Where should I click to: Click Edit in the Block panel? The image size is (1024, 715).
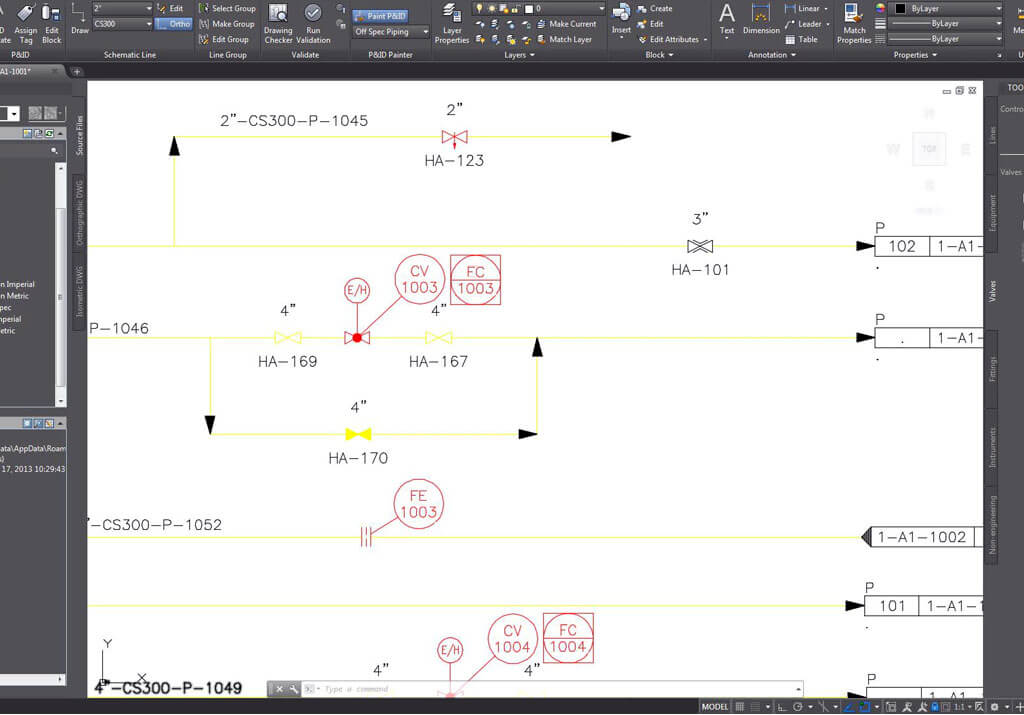[650, 24]
